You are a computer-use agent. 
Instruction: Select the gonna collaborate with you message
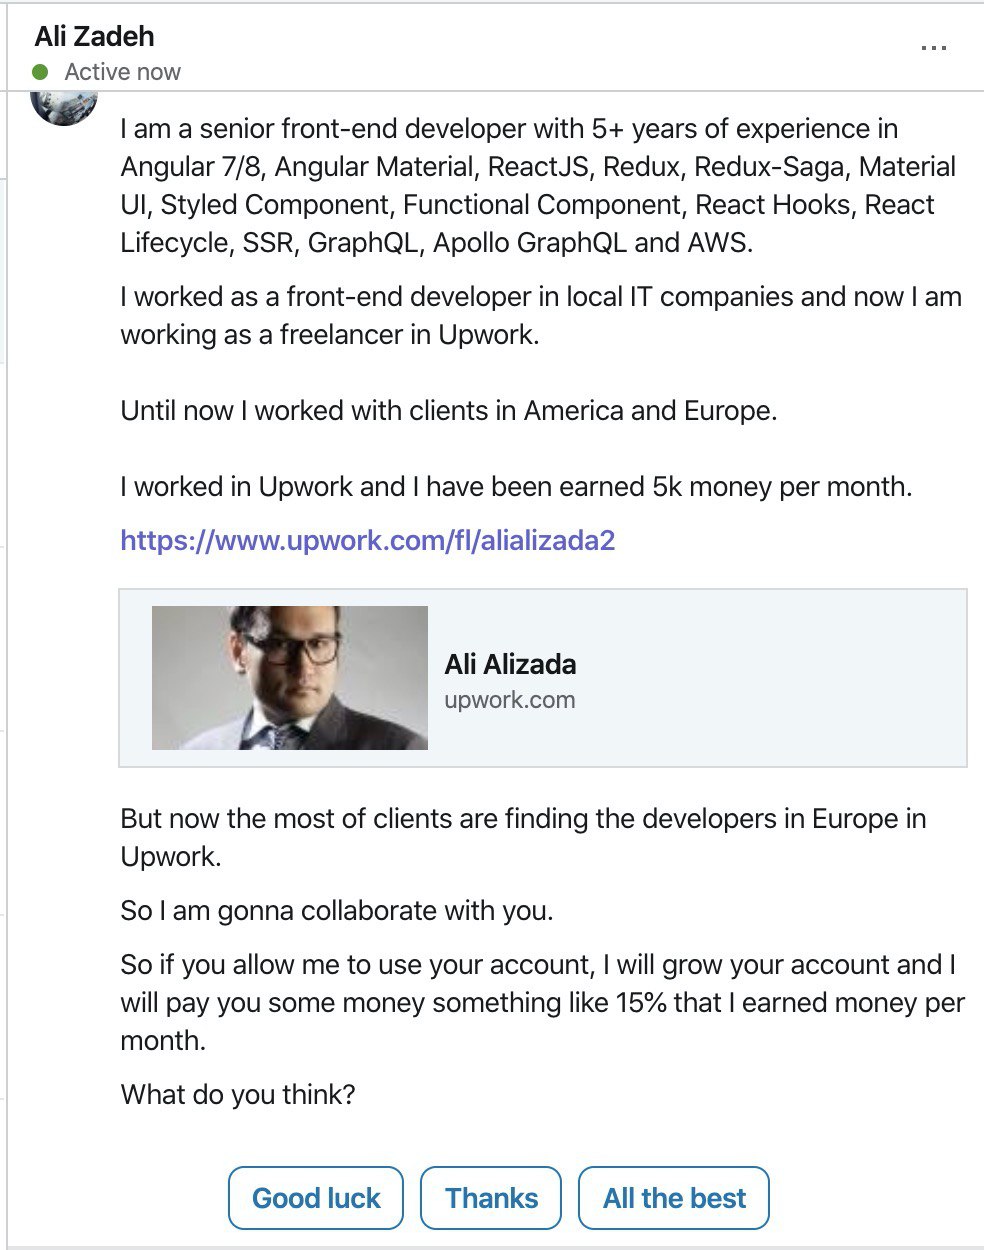pyautogui.click(x=336, y=911)
